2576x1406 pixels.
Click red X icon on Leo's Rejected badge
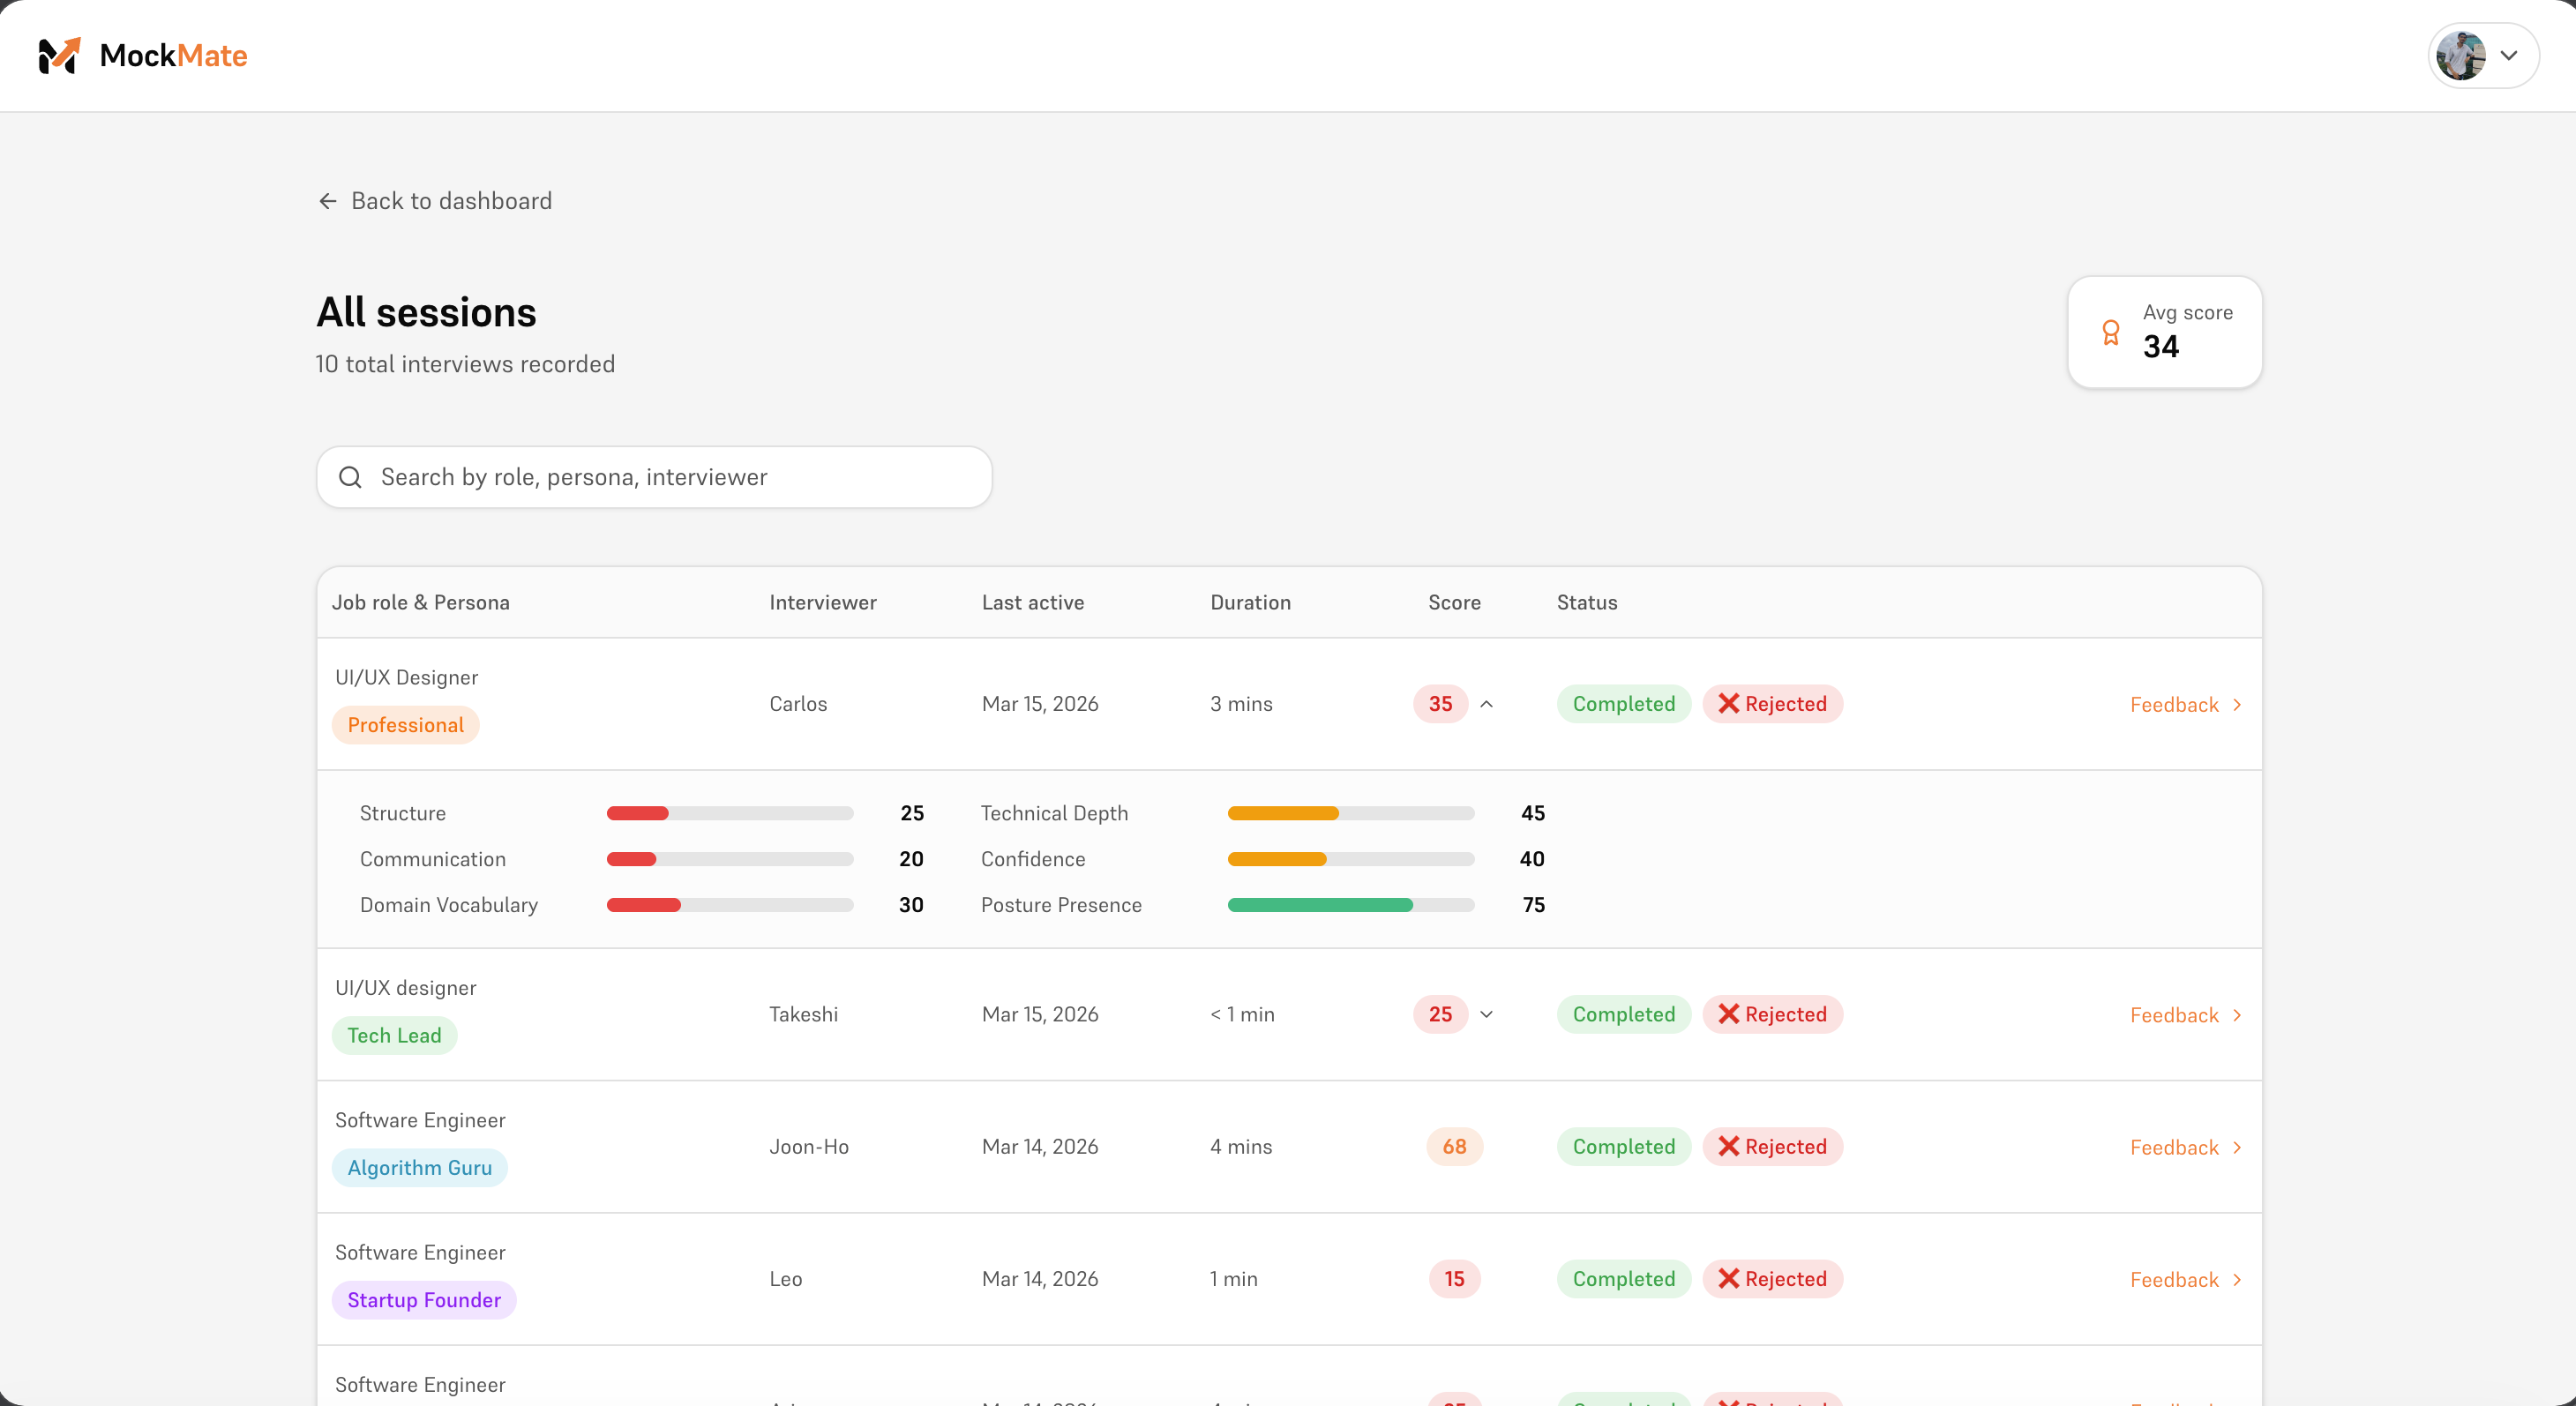(x=1728, y=1279)
